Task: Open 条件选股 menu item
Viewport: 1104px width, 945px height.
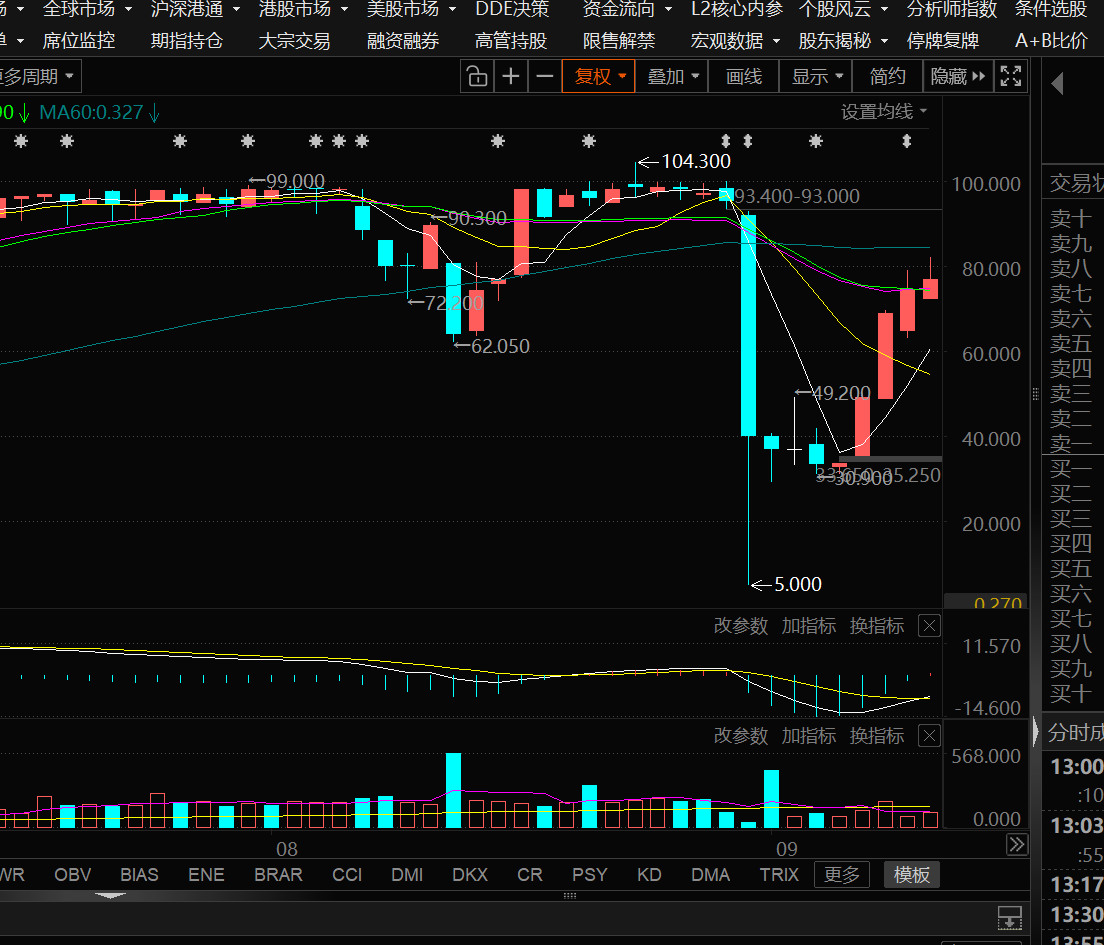Action: [x=1050, y=9]
